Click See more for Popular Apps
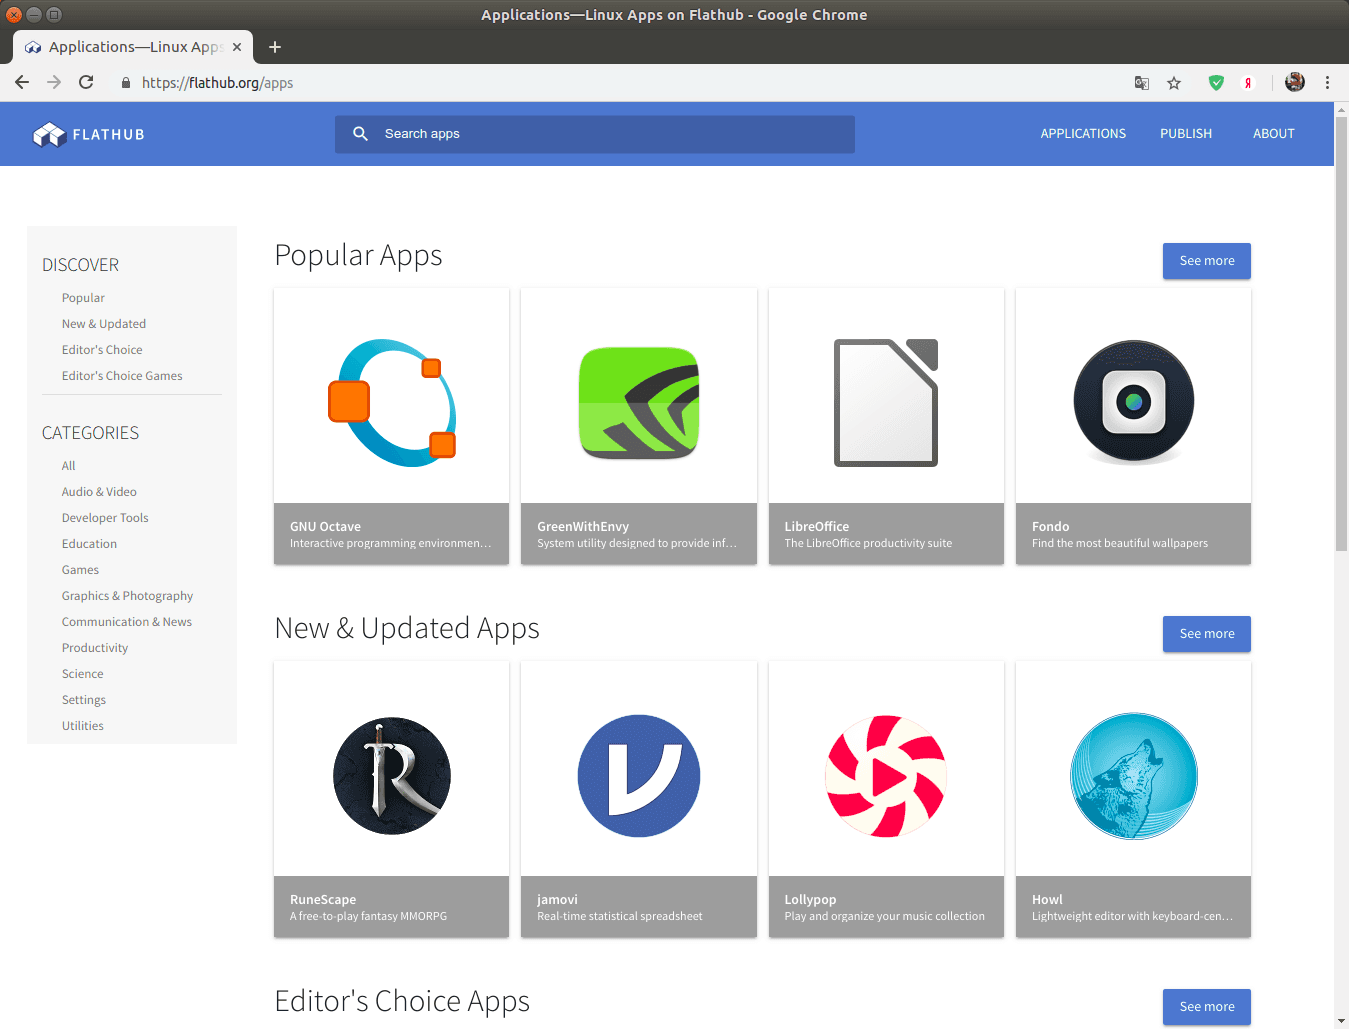The height and width of the screenshot is (1029, 1349). click(x=1207, y=261)
